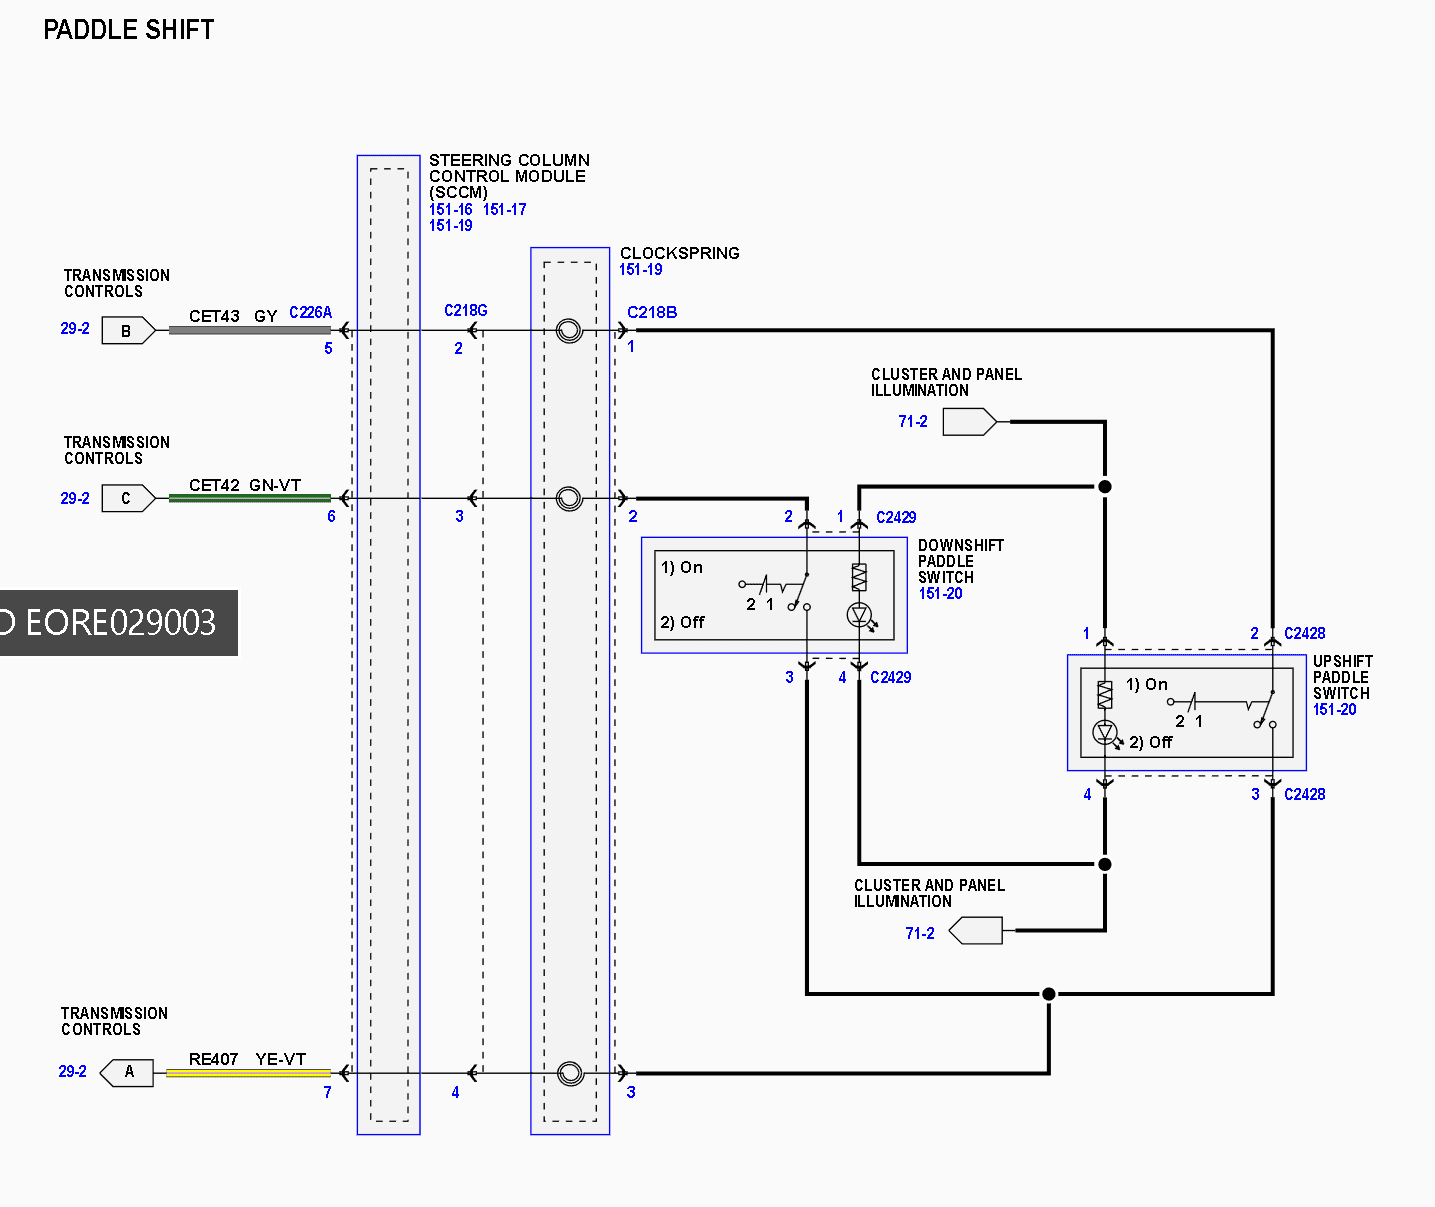Viewport: 1435px width, 1207px height.
Task: Click the C218B connector label
Action: click(652, 312)
